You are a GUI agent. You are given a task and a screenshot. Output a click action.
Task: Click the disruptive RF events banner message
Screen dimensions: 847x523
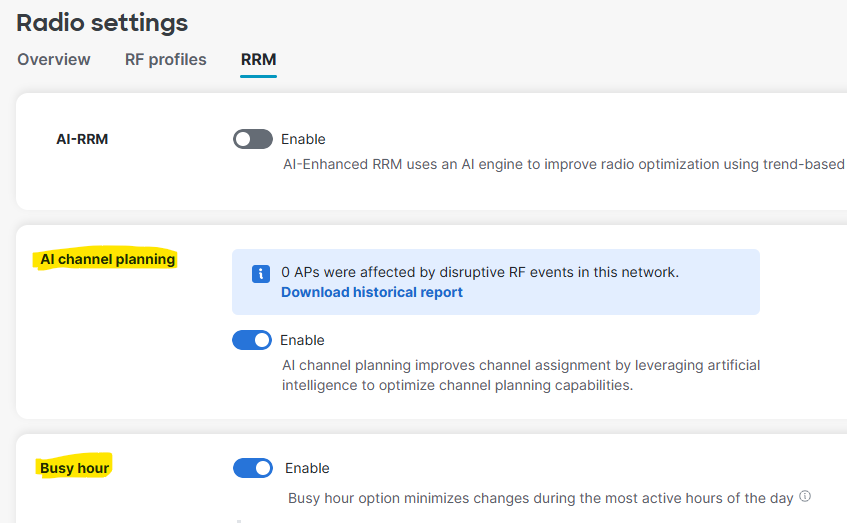(x=480, y=272)
